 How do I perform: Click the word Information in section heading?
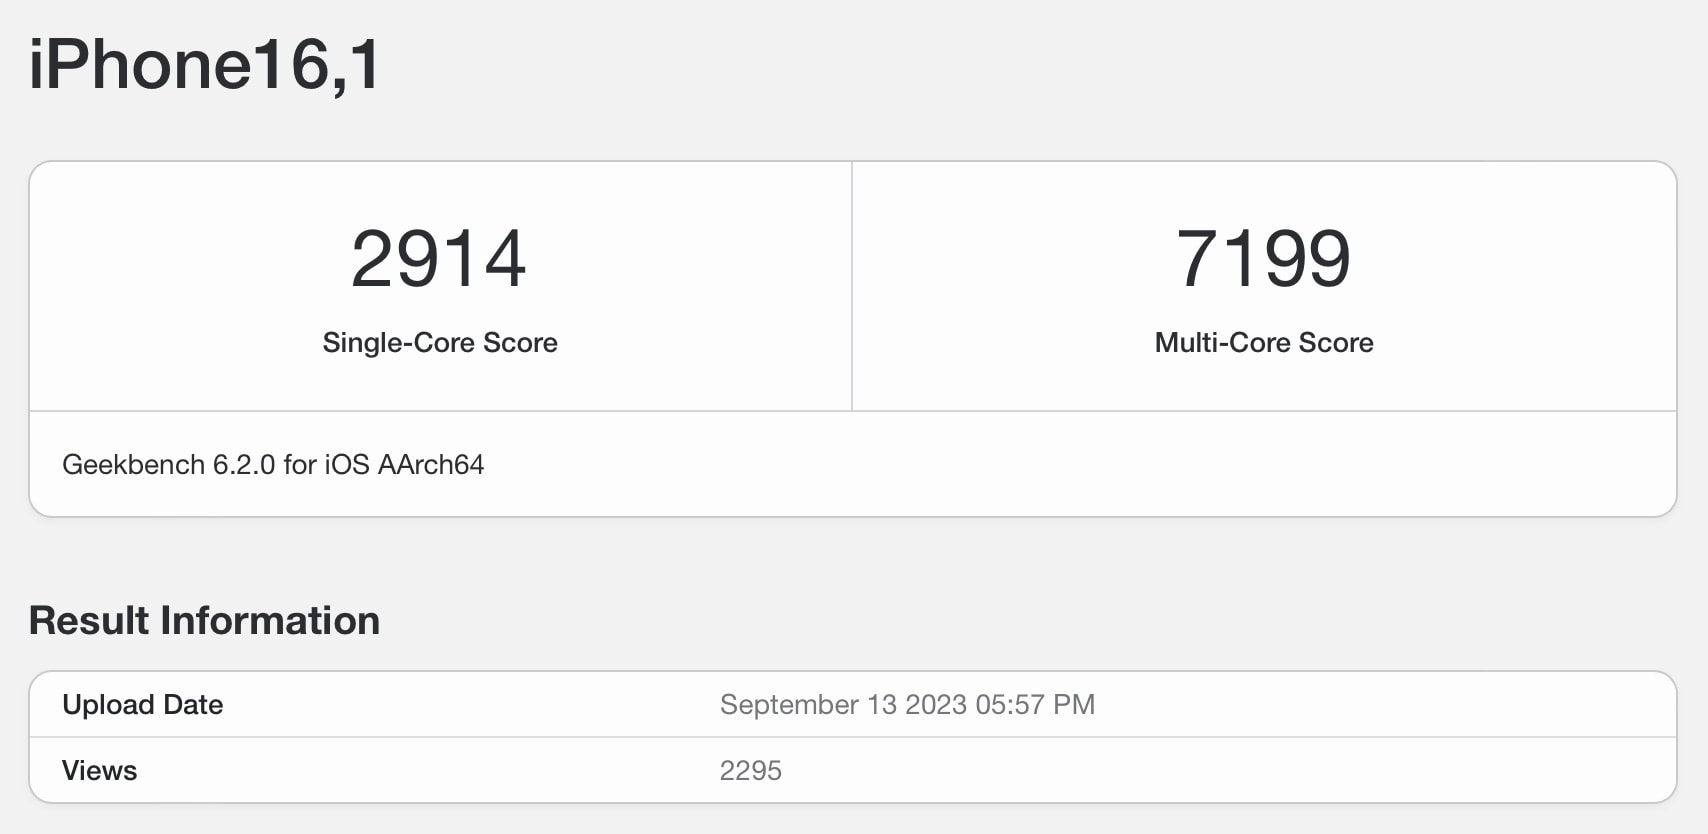point(270,620)
